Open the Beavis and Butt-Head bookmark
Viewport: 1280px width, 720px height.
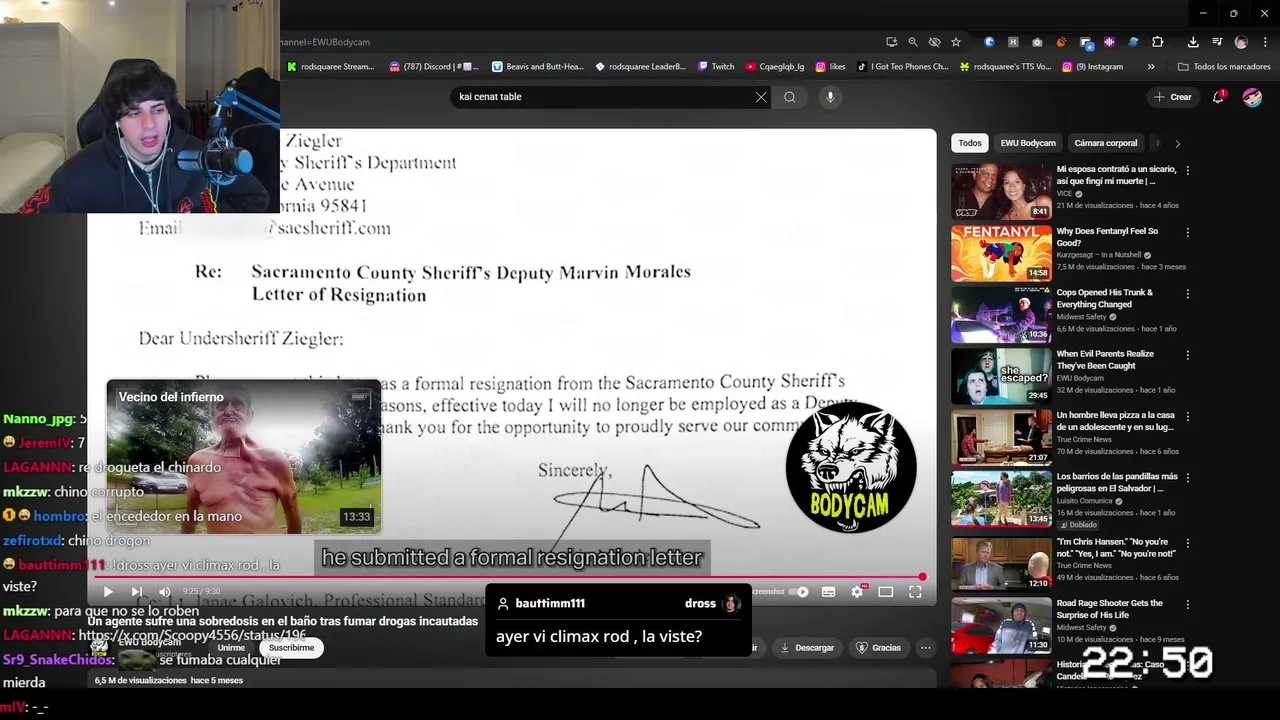tap(537, 67)
